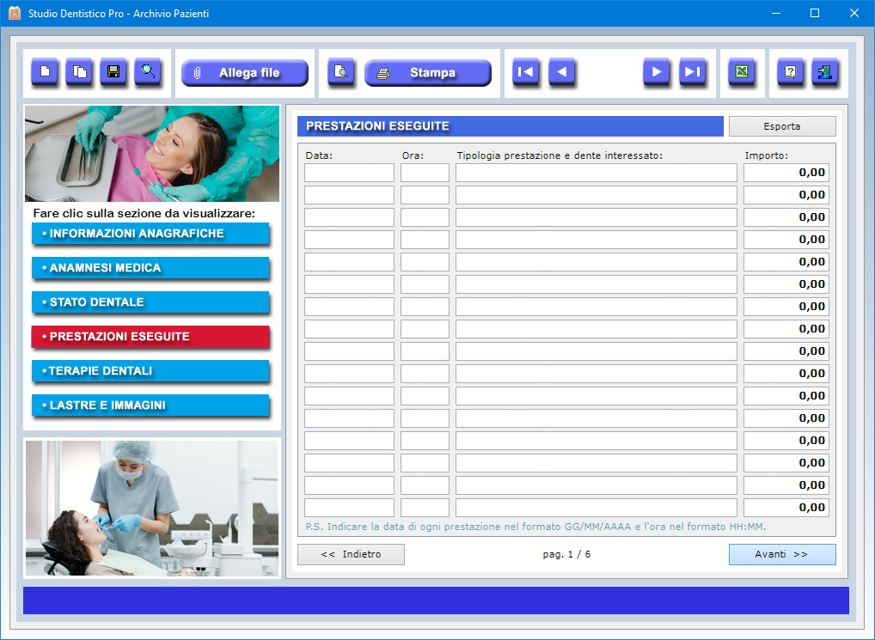875x640 pixels.
Task: Click second row Tipologia prestazione field
Action: click(596, 195)
